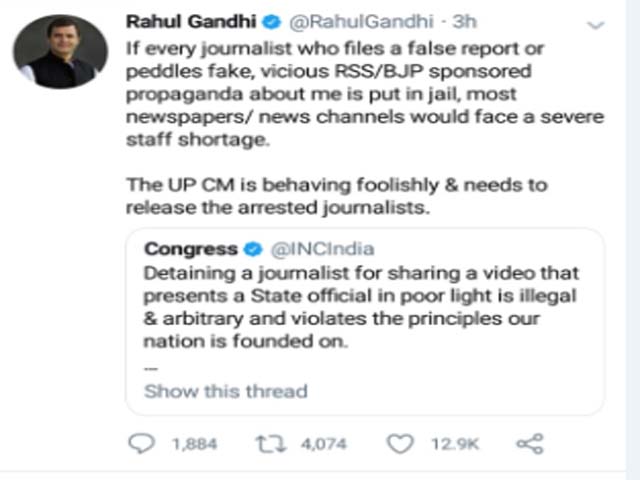Image resolution: width=640 pixels, height=480 pixels.
Task: Click the reply speech bubble icon
Action: click(144, 442)
